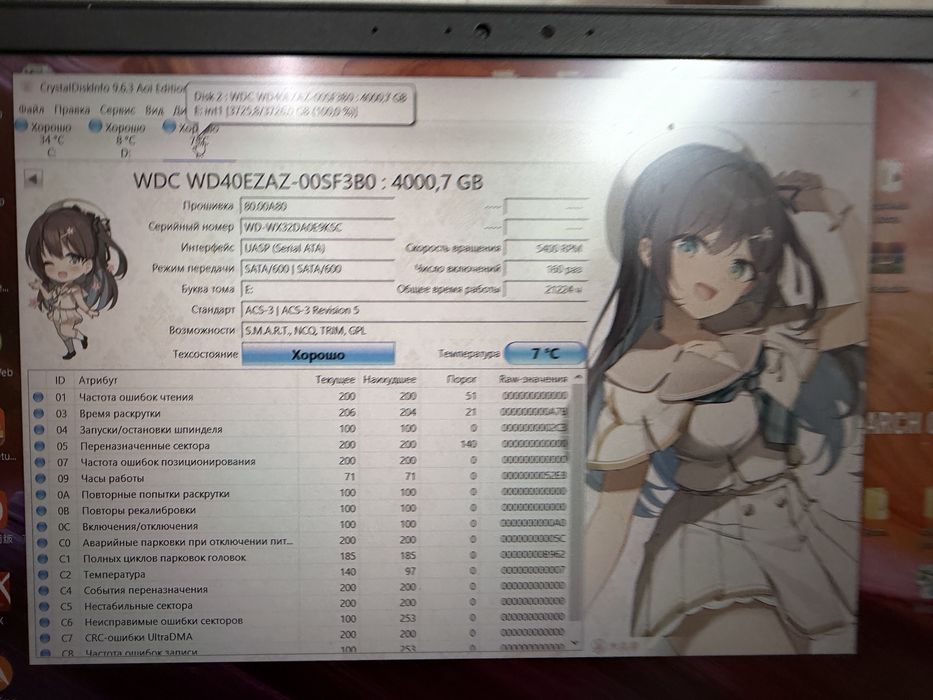The image size is (933, 700).
Task: Select row 'Частота ошибок позиционирования'
Action: point(300,461)
